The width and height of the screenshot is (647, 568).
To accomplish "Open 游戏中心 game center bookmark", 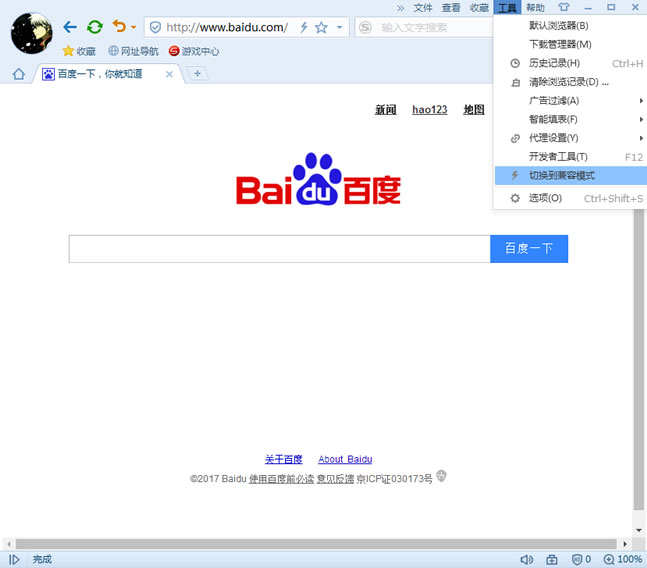I will [x=194, y=51].
